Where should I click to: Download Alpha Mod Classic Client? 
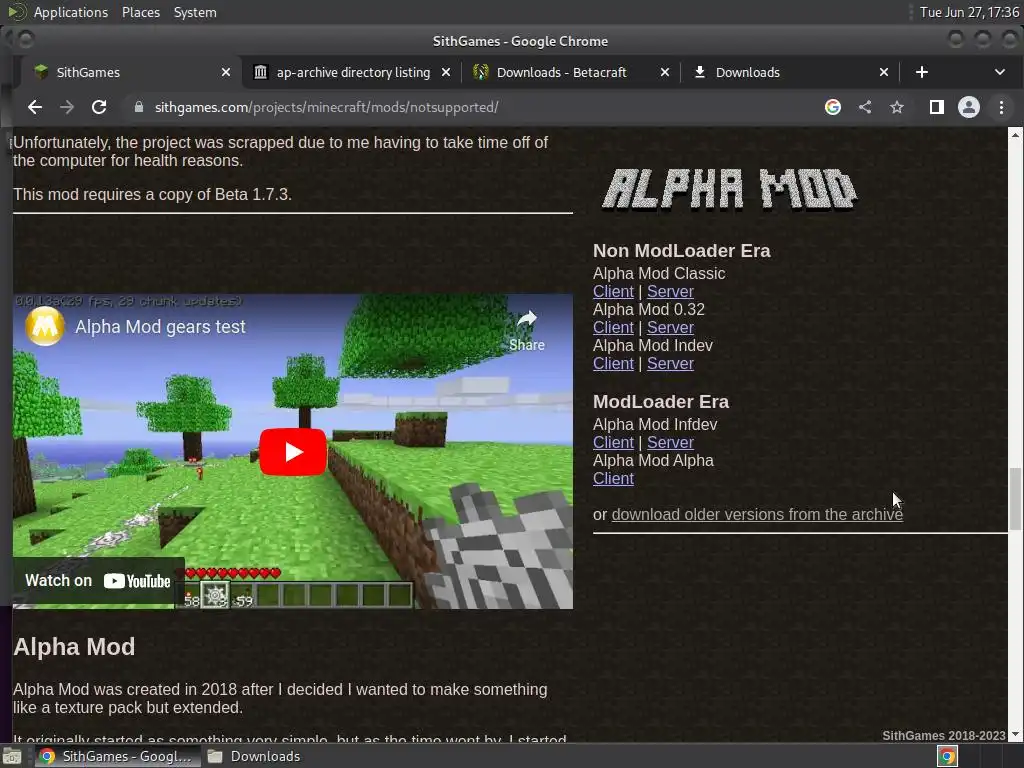[613, 291]
